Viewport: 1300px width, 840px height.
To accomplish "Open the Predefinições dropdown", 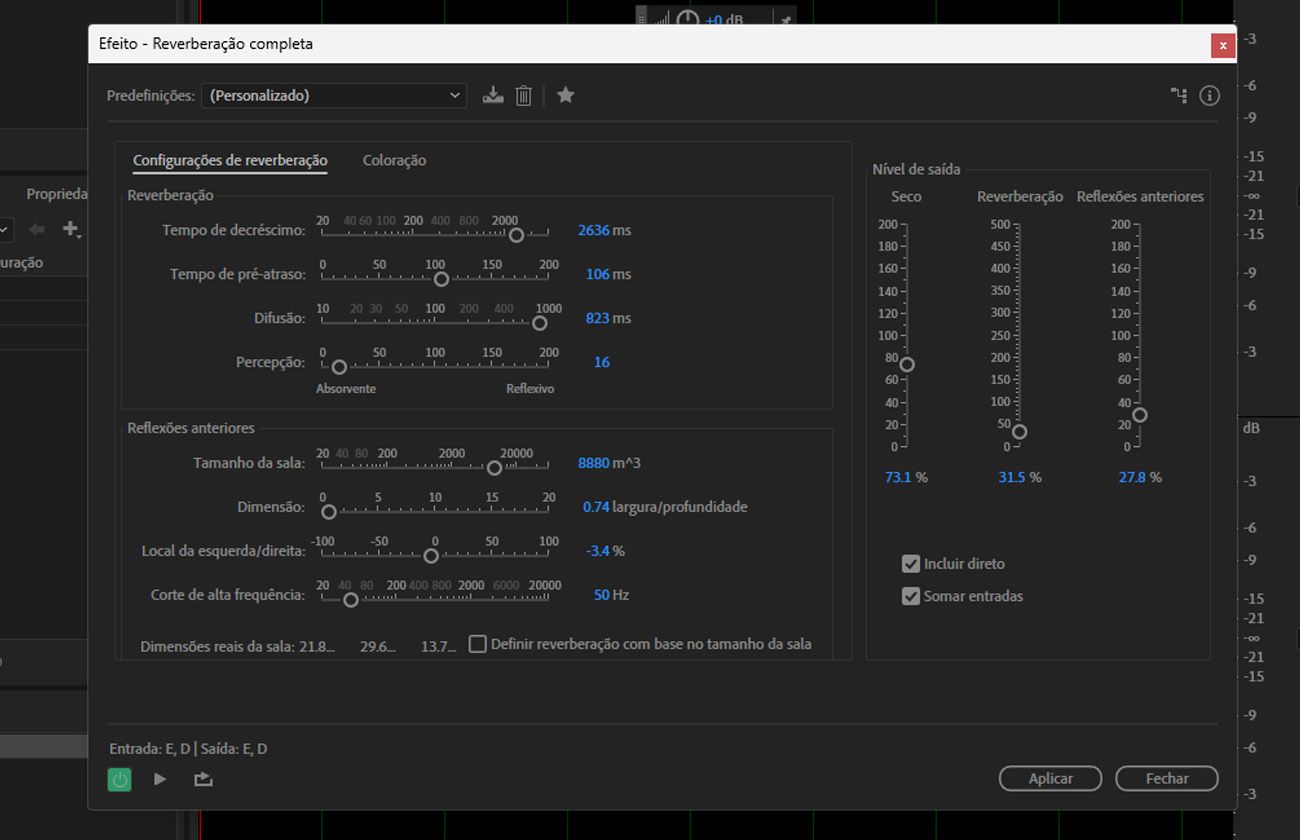I will click(x=455, y=95).
